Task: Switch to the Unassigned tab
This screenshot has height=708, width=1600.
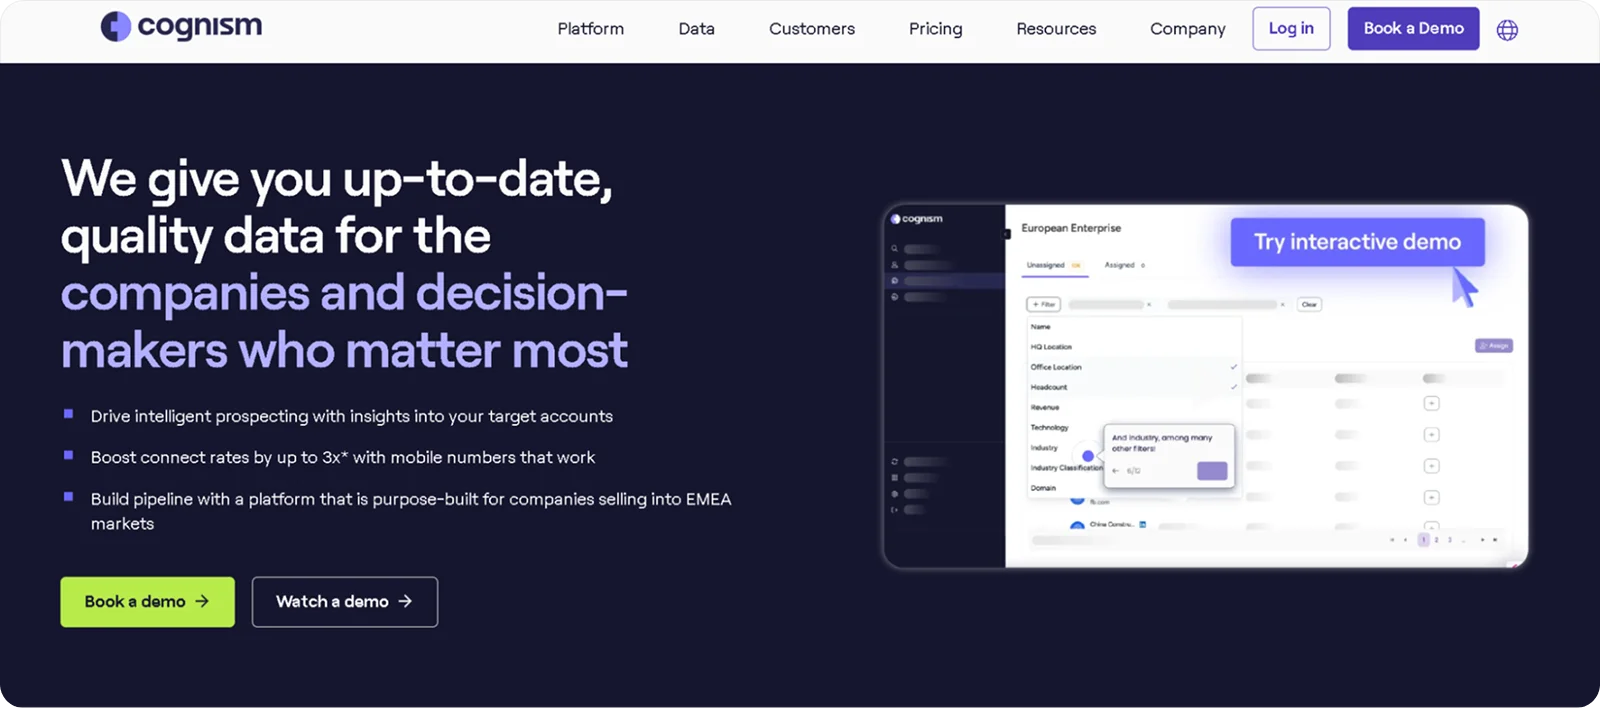Action: click(x=1055, y=265)
